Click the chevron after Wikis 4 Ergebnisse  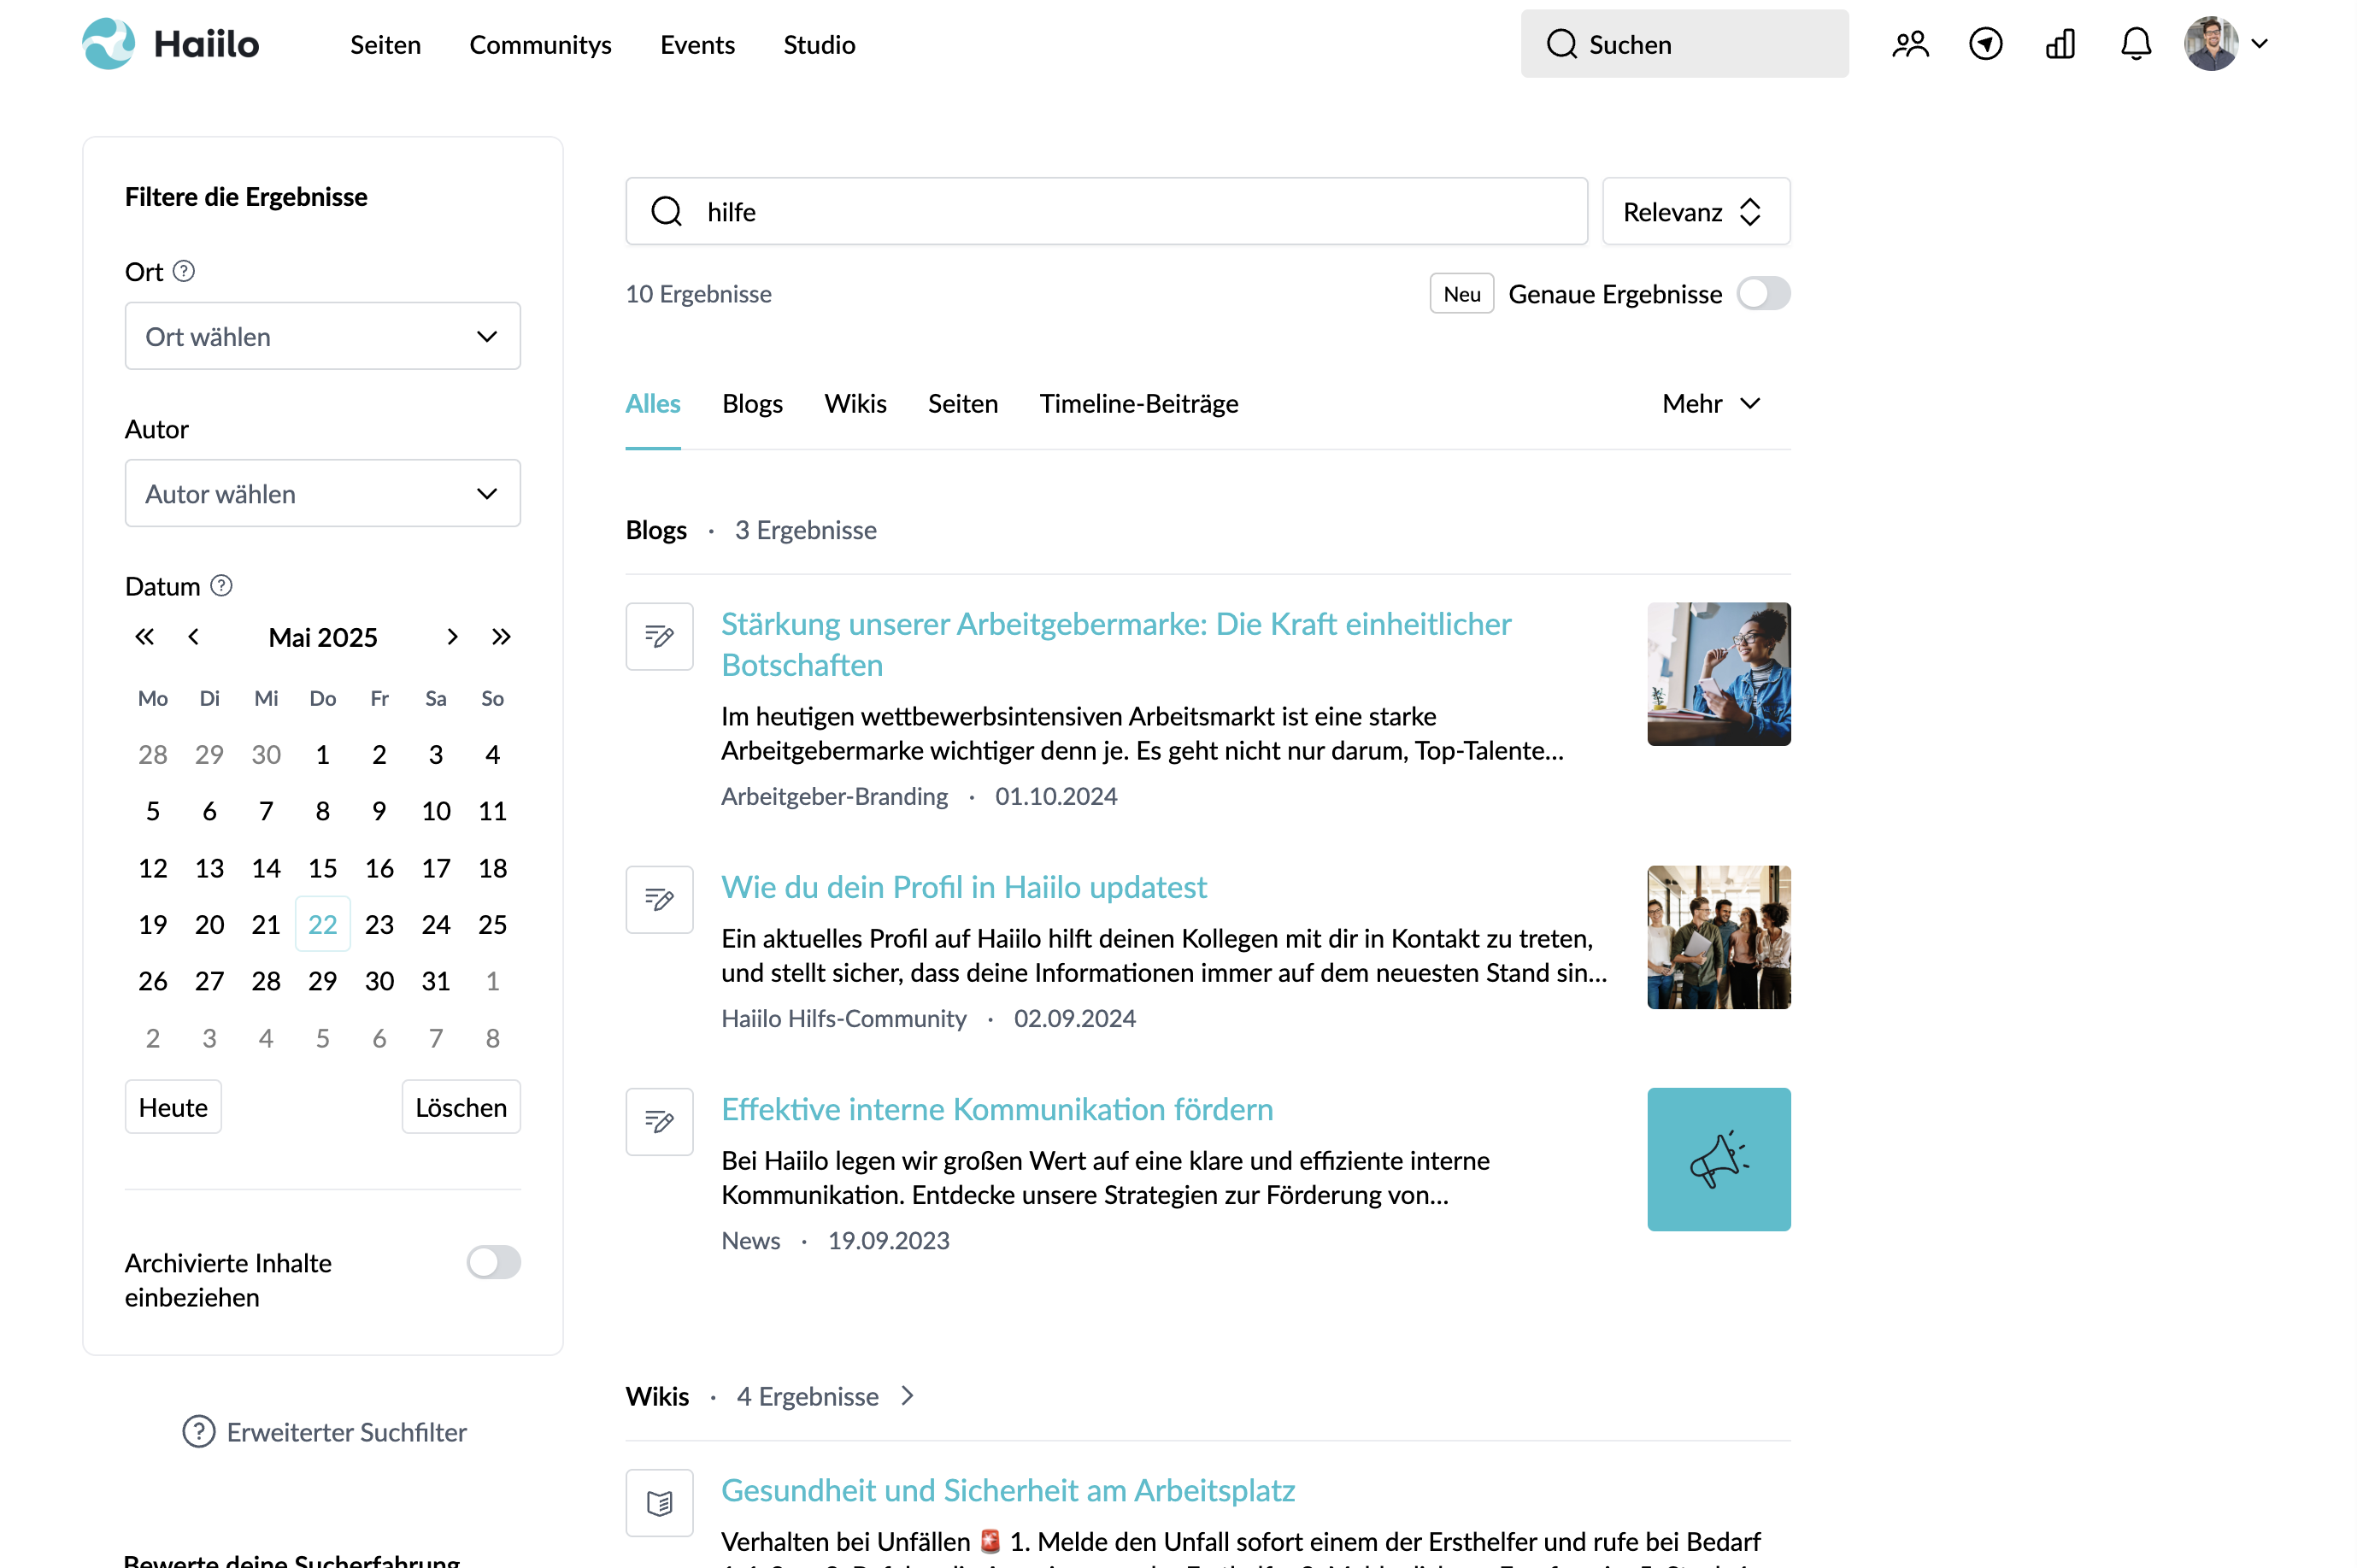[x=907, y=1396]
